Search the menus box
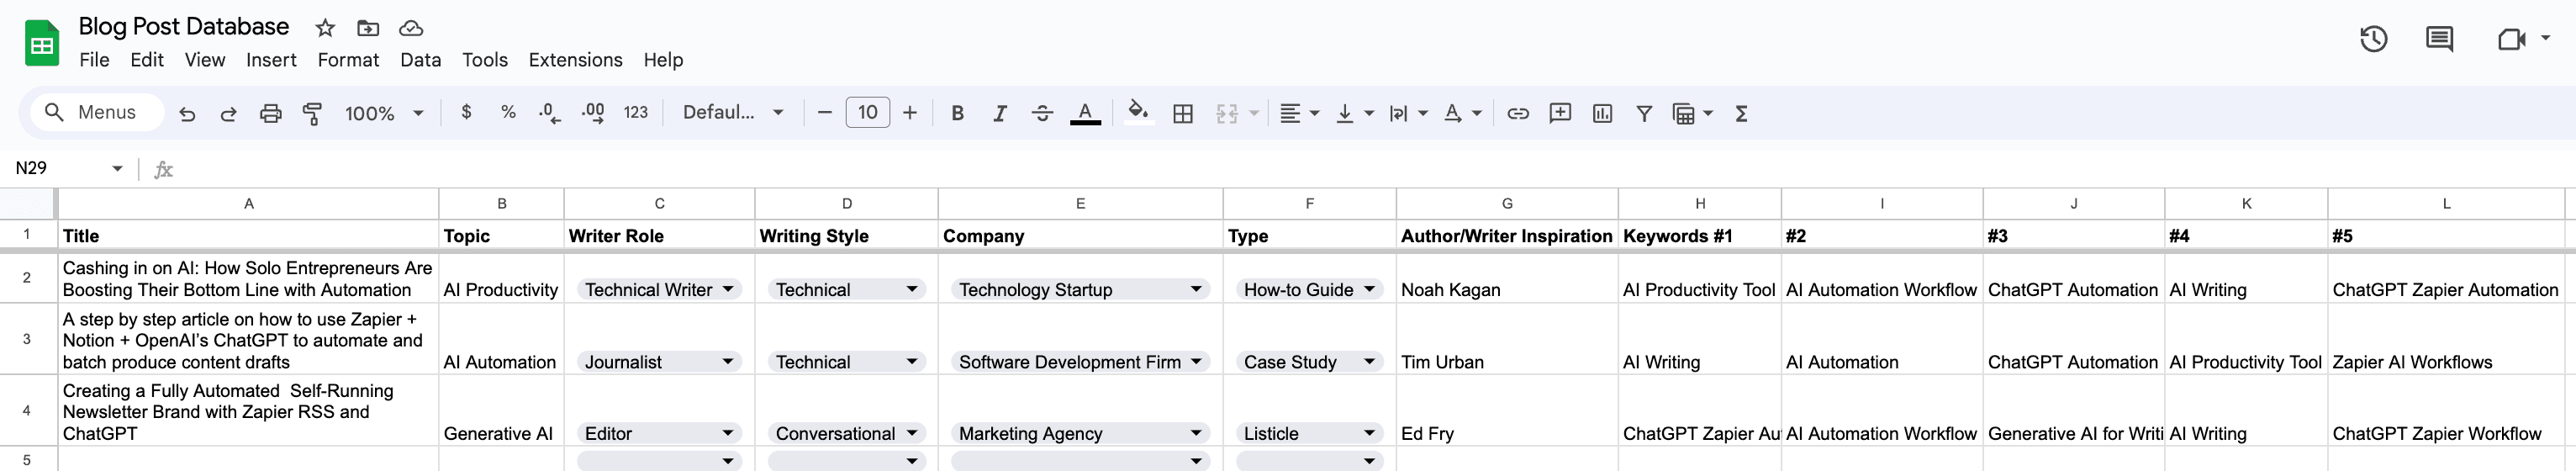This screenshot has width=2576, height=471. click(x=97, y=112)
